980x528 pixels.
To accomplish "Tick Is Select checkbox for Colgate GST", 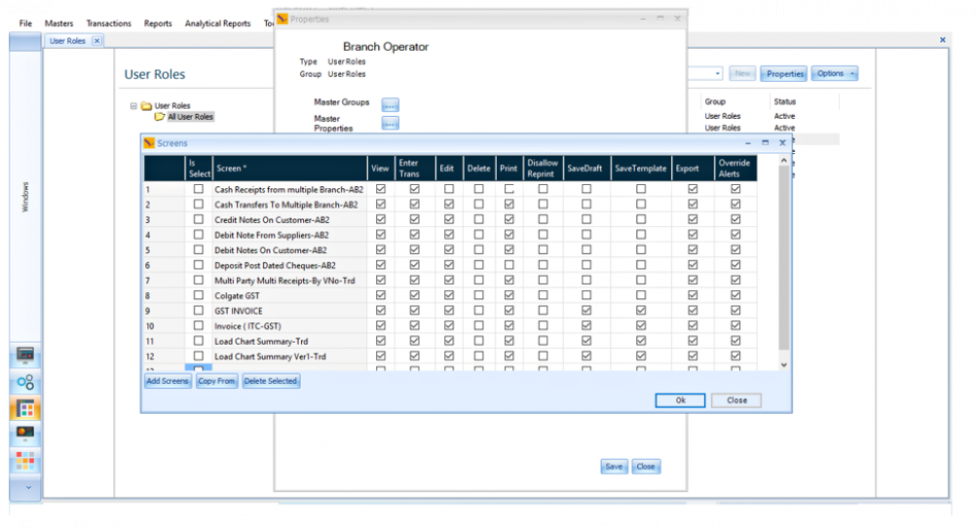I will [198, 296].
